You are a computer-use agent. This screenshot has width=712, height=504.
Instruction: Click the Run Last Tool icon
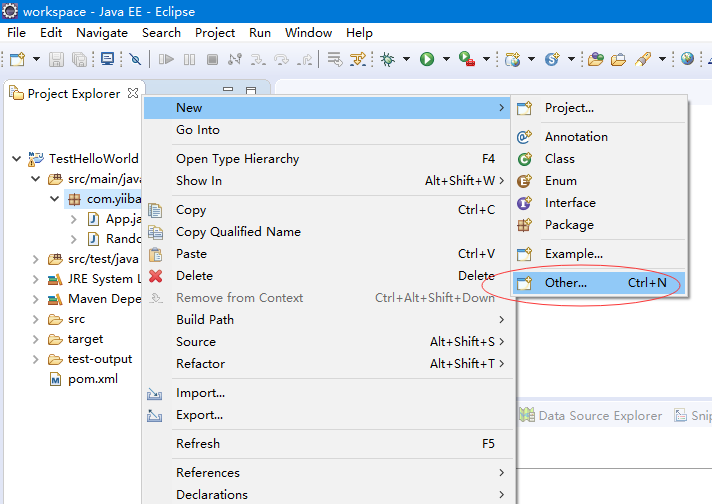466,59
